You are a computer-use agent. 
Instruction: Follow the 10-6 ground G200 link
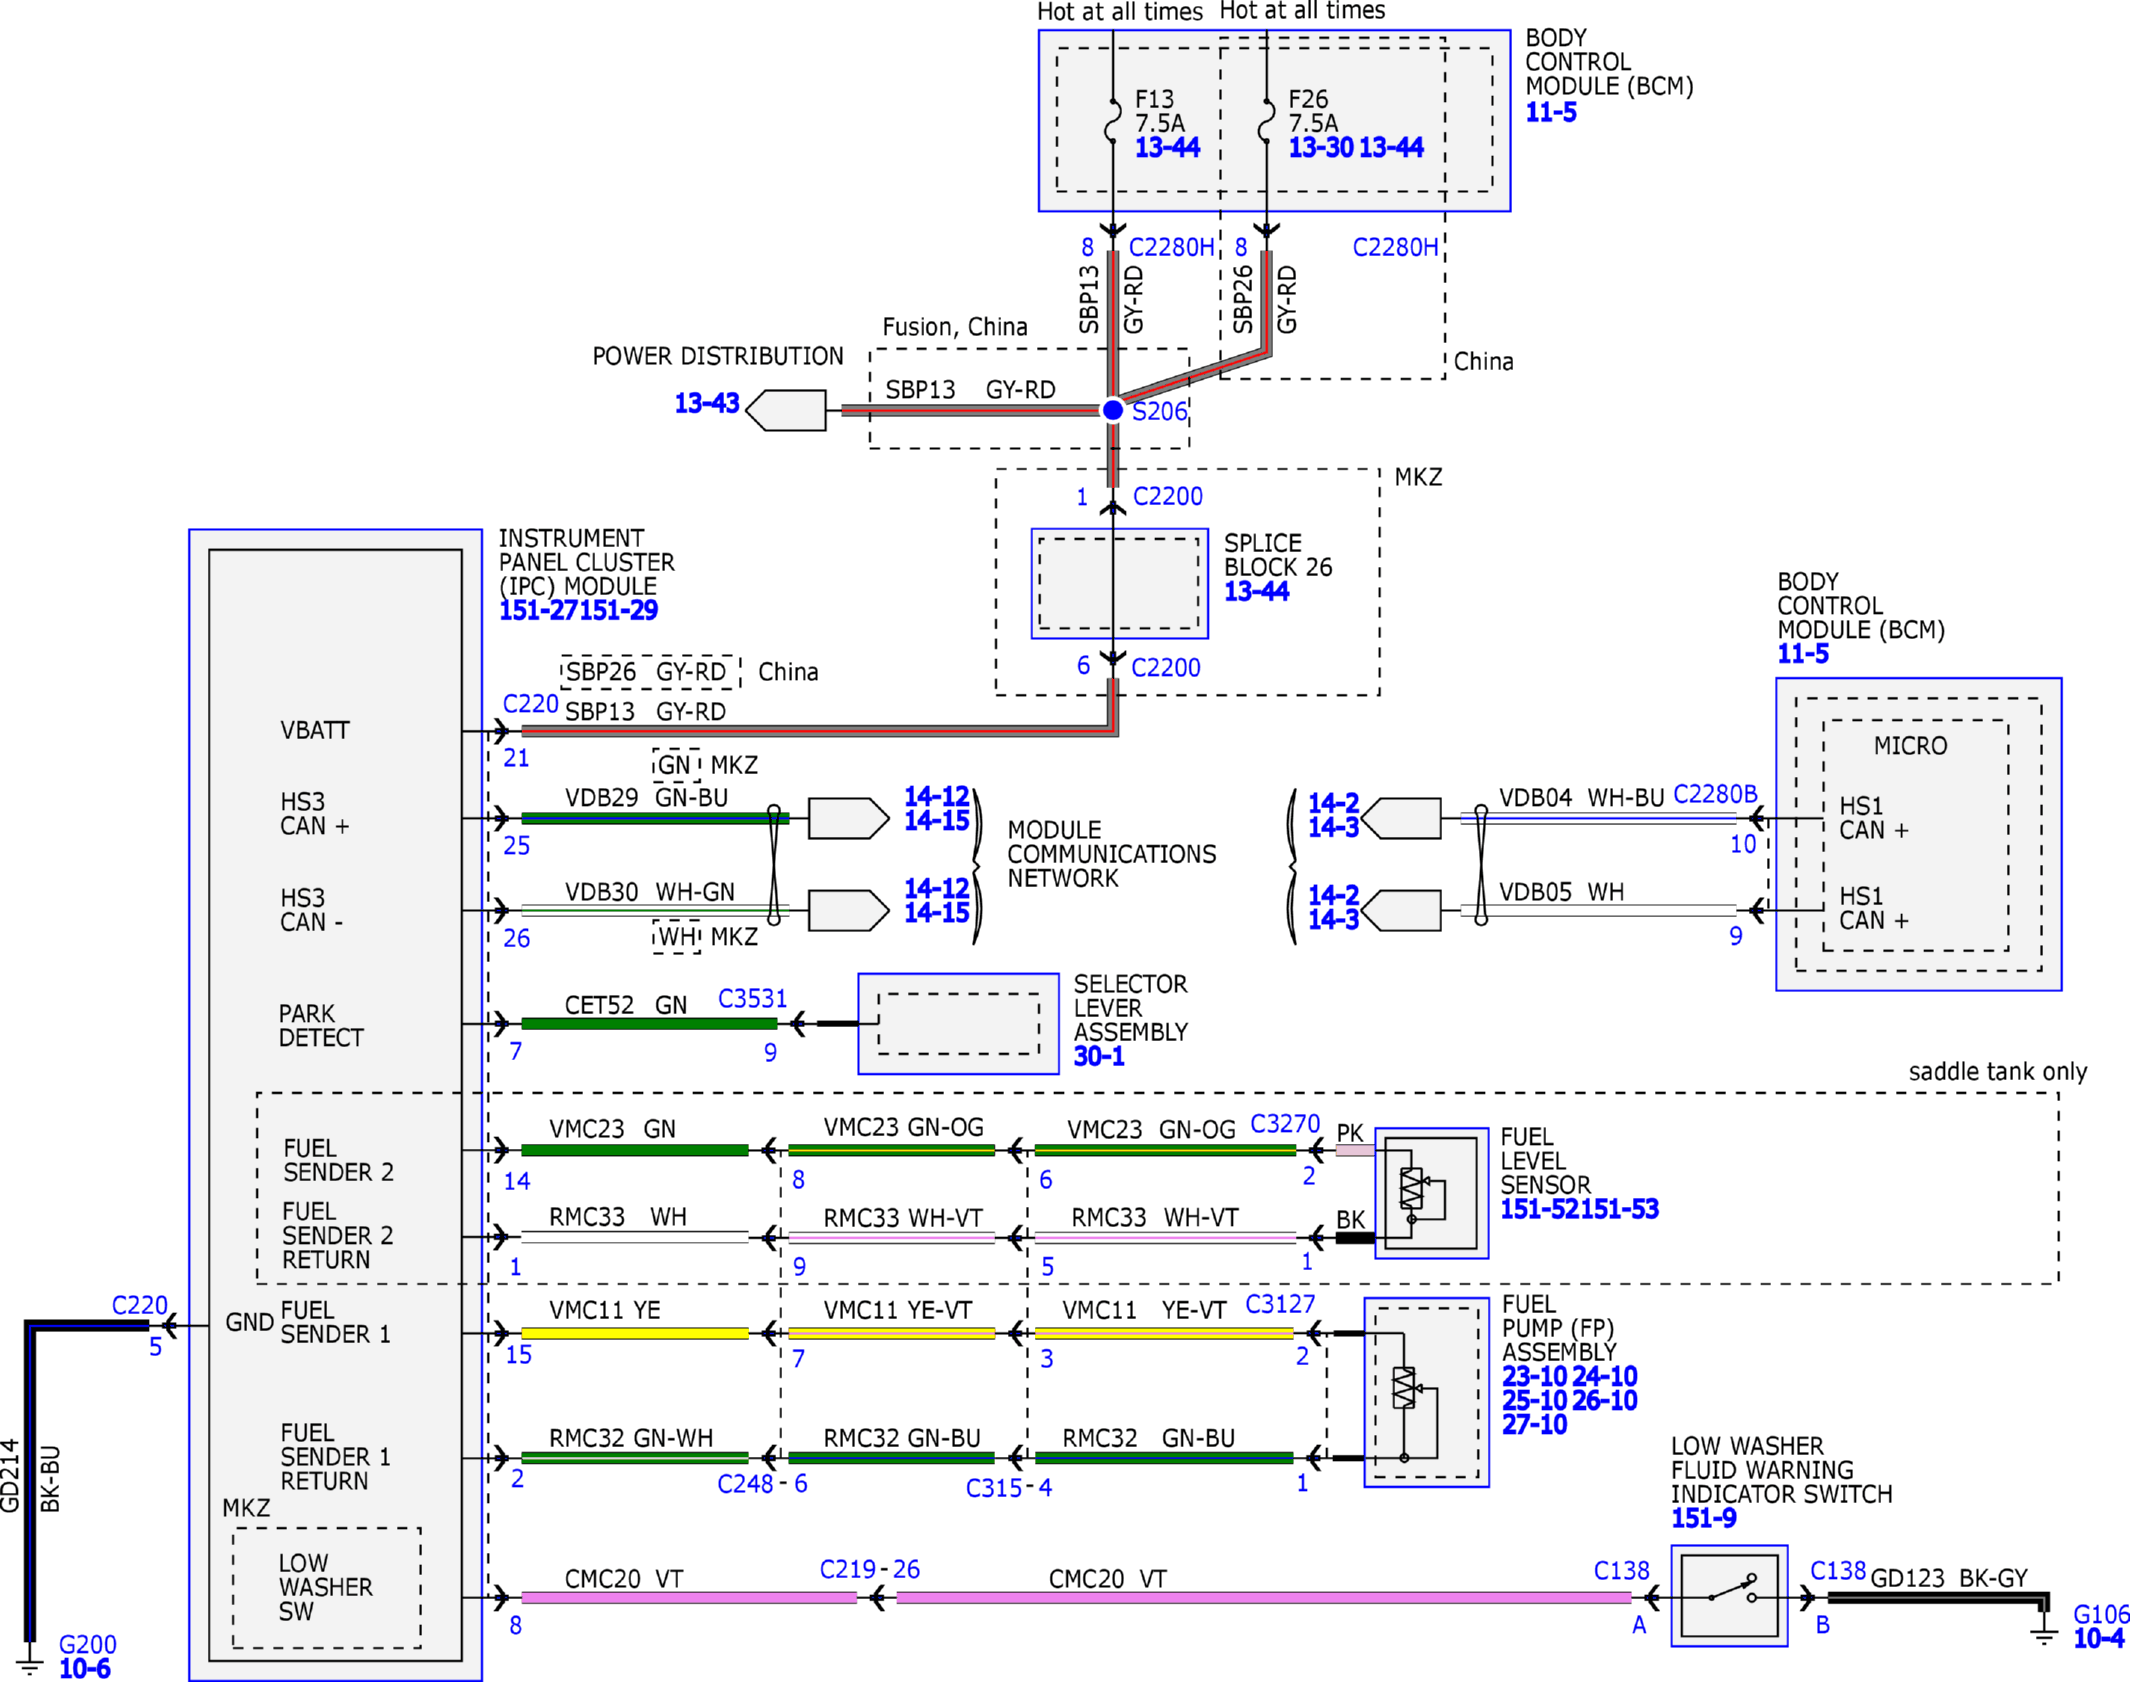click(84, 1668)
